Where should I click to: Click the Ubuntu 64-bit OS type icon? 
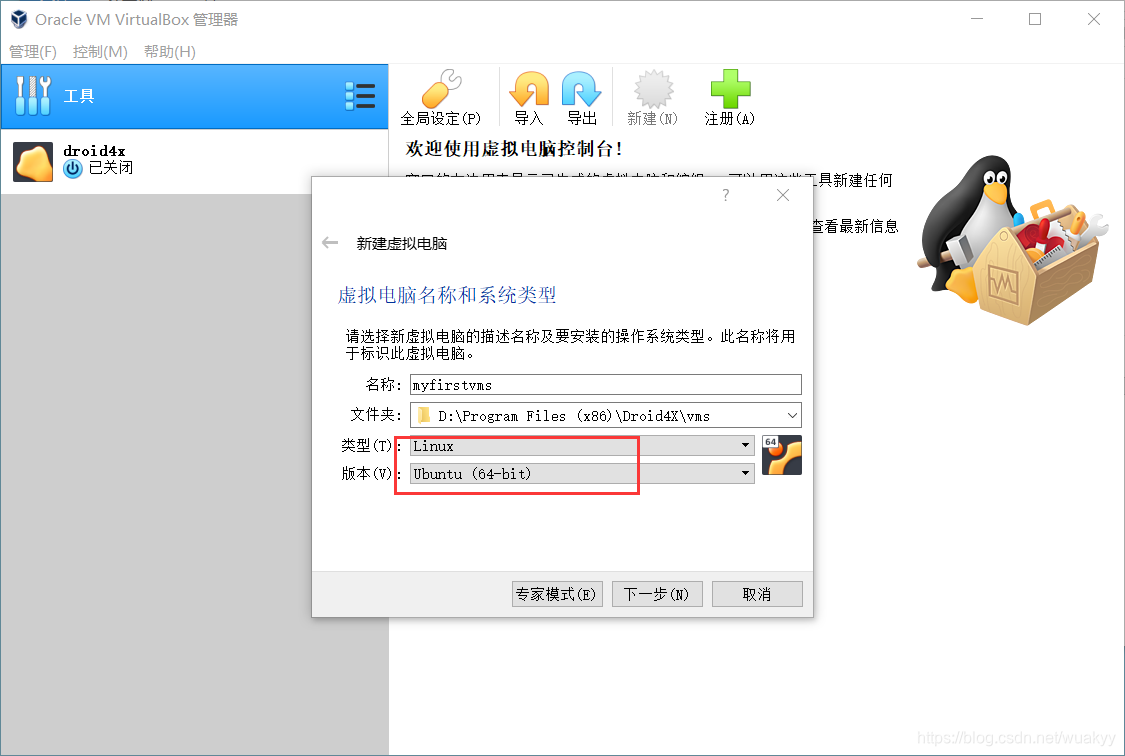(x=781, y=455)
